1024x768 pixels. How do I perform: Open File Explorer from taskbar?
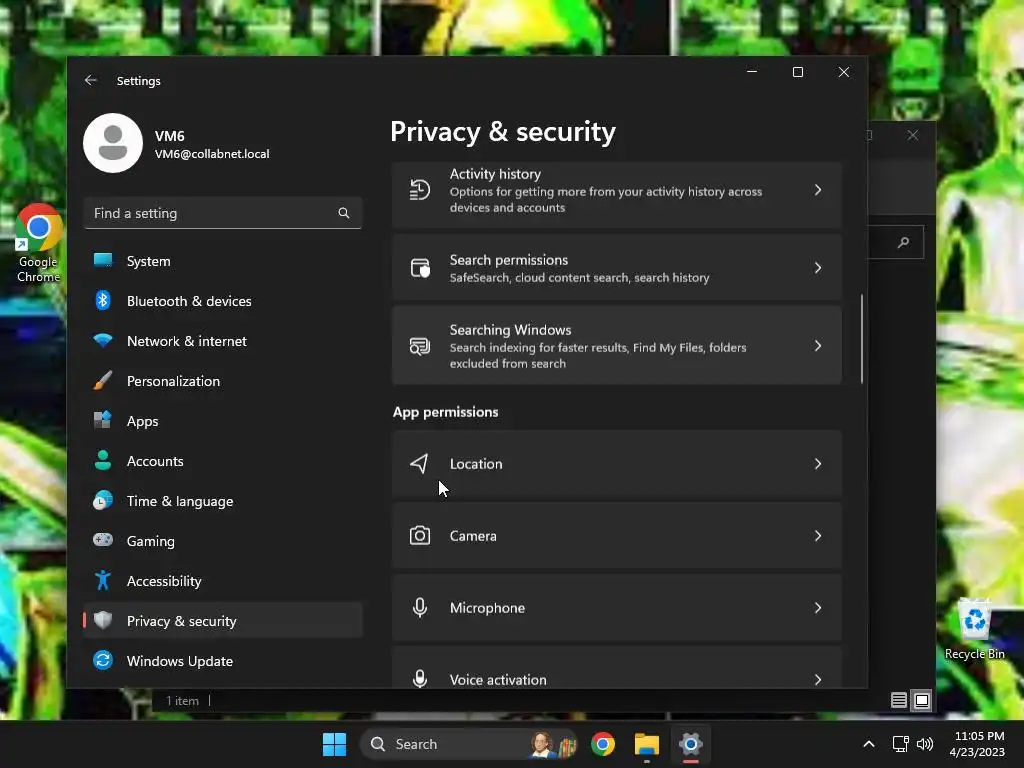point(647,744)
